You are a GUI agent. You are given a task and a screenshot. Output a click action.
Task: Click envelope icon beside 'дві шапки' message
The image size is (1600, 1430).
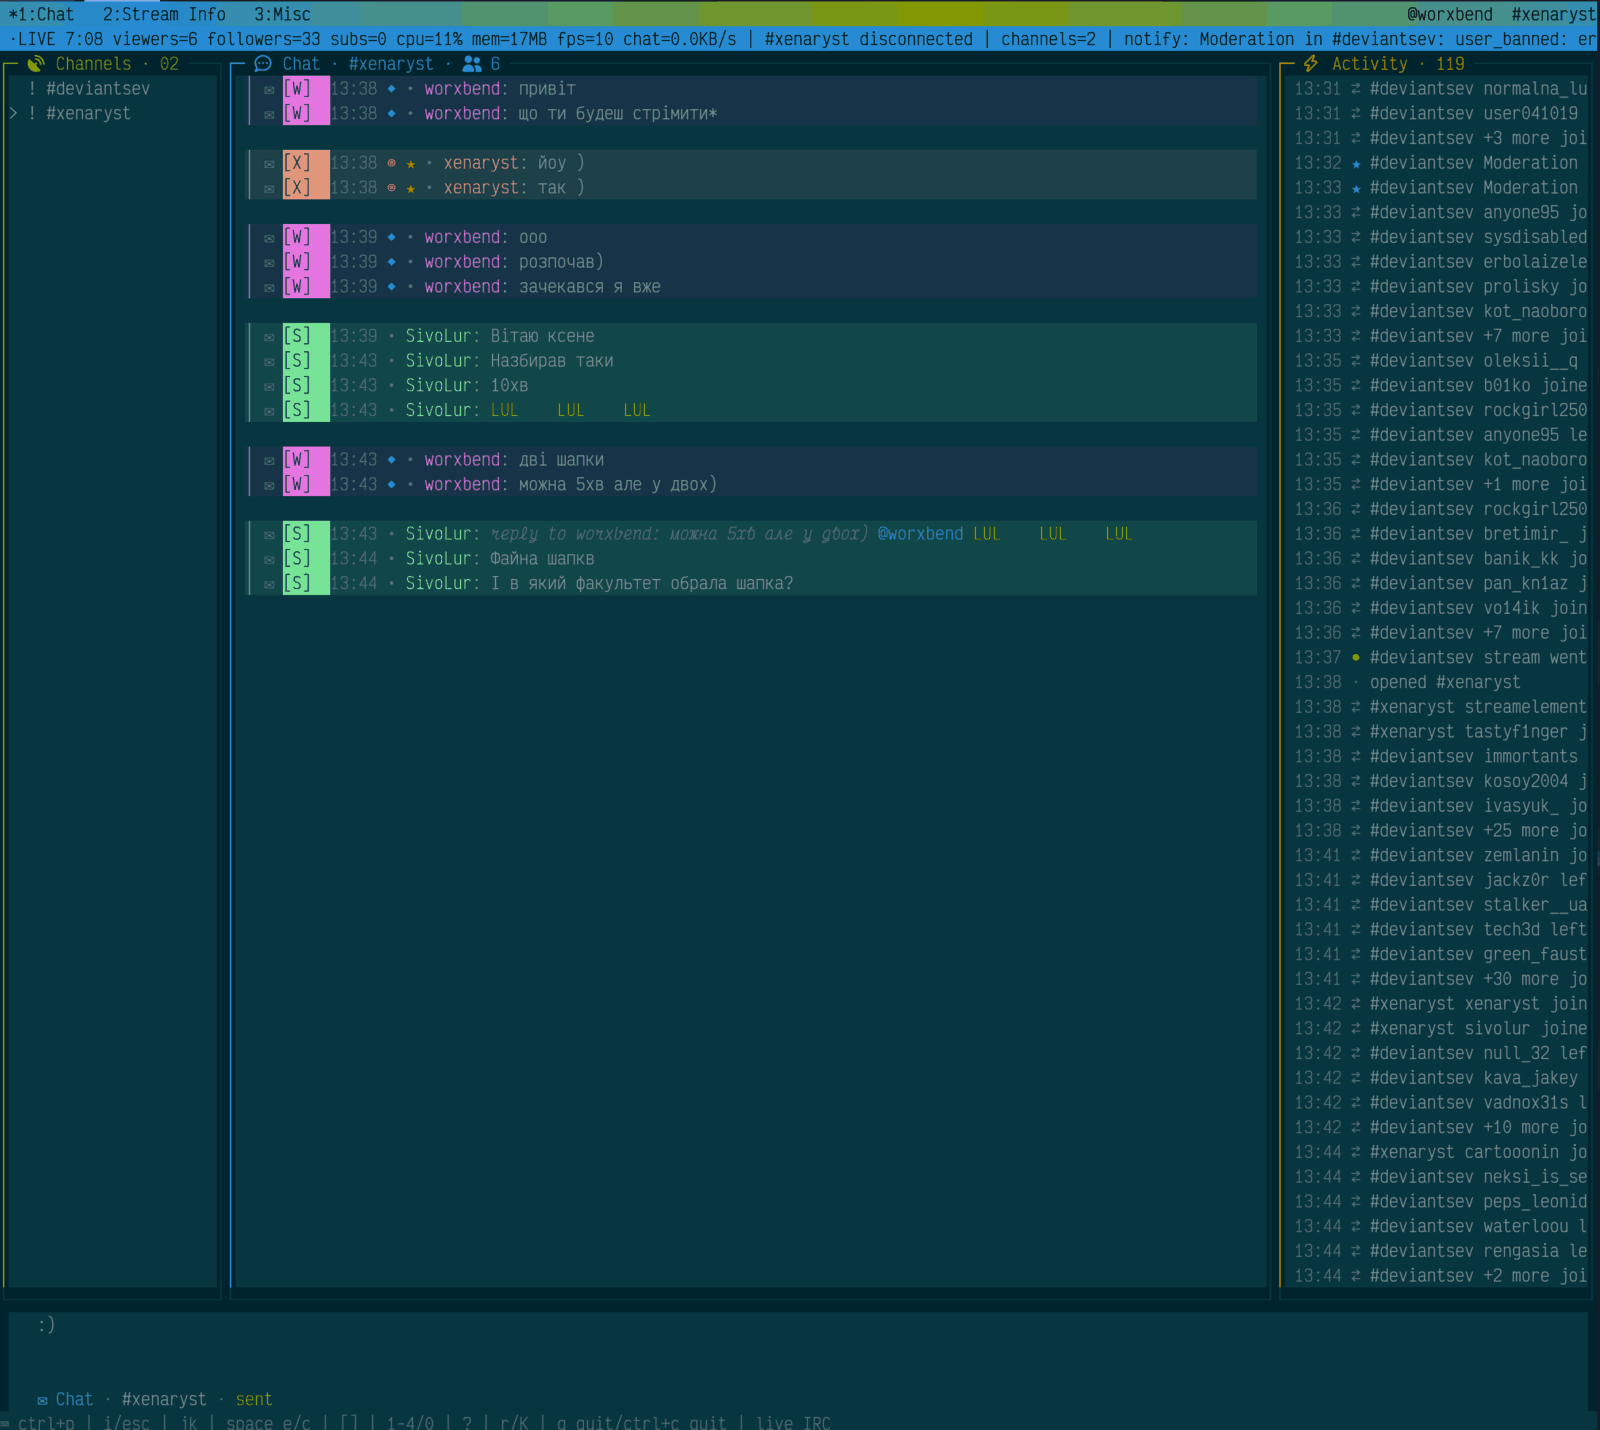269,461
